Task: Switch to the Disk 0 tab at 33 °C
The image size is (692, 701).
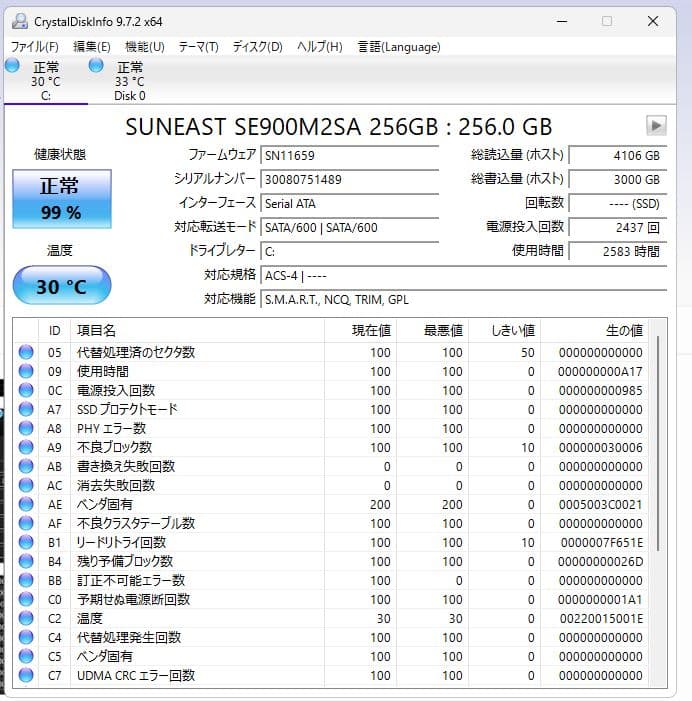Action: click(x=129, y=80)
